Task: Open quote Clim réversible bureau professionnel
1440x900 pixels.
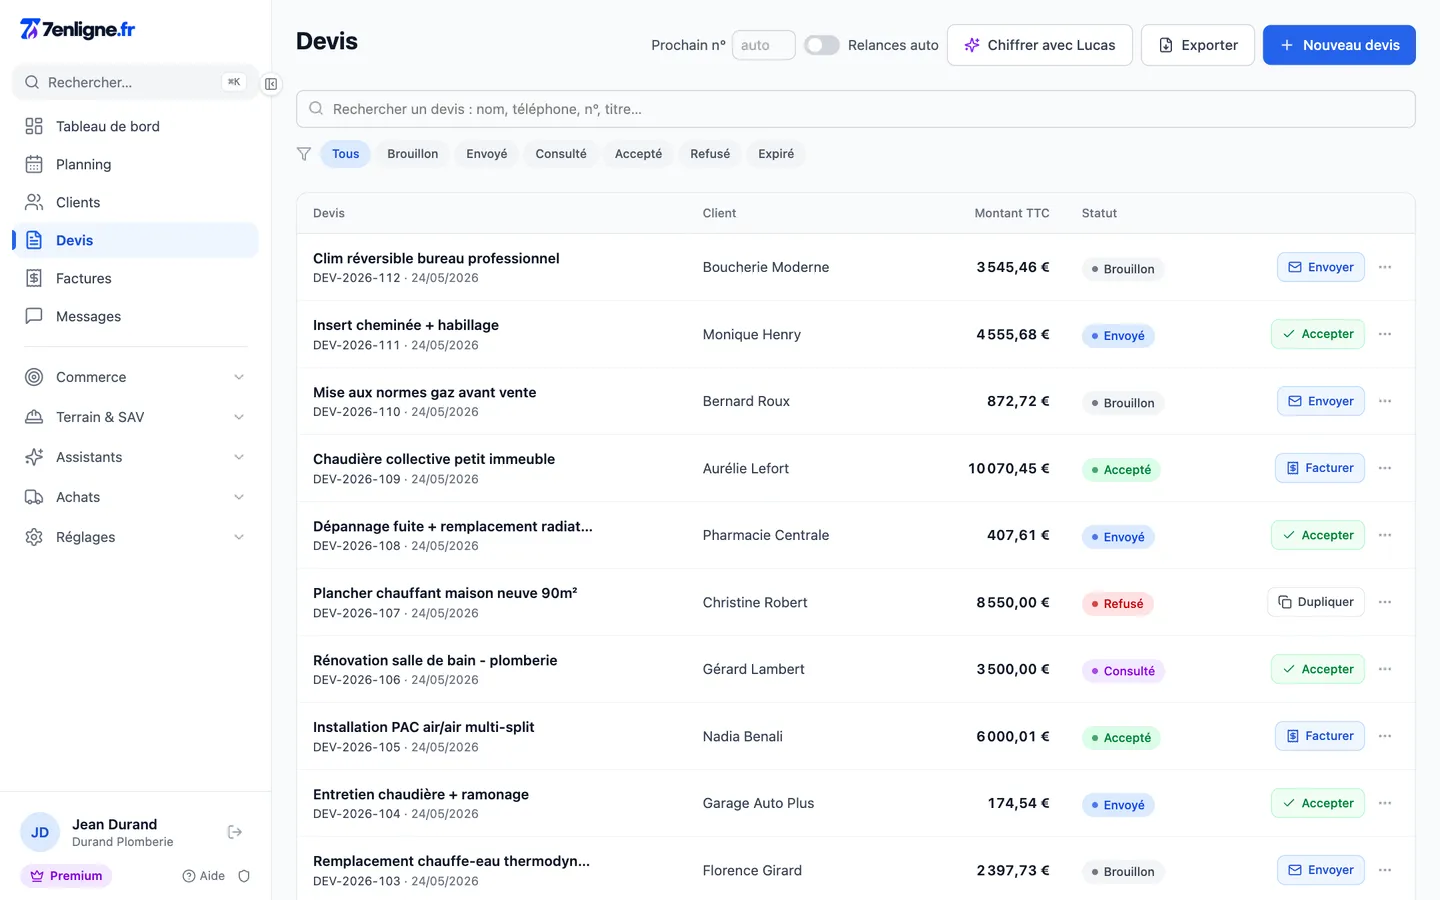Action: pyautogui.click(x=436, y=258)
